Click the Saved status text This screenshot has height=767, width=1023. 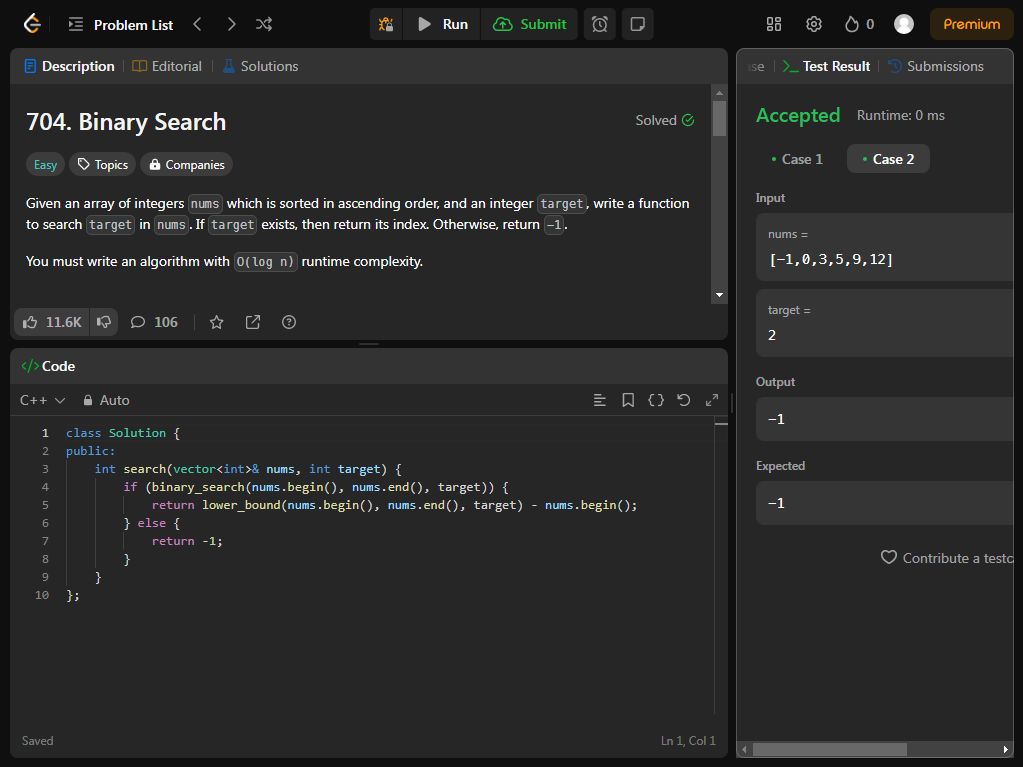pyautogui.click(x=37, y=741)
